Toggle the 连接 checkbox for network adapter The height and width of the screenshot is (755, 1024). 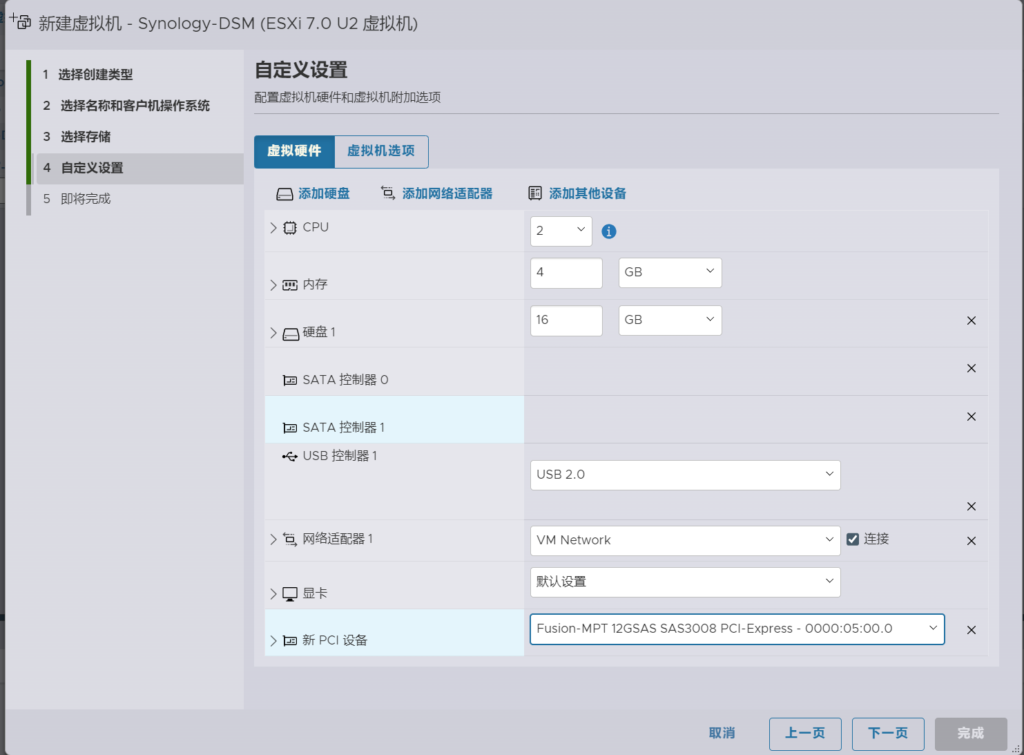tap(852, 539)
